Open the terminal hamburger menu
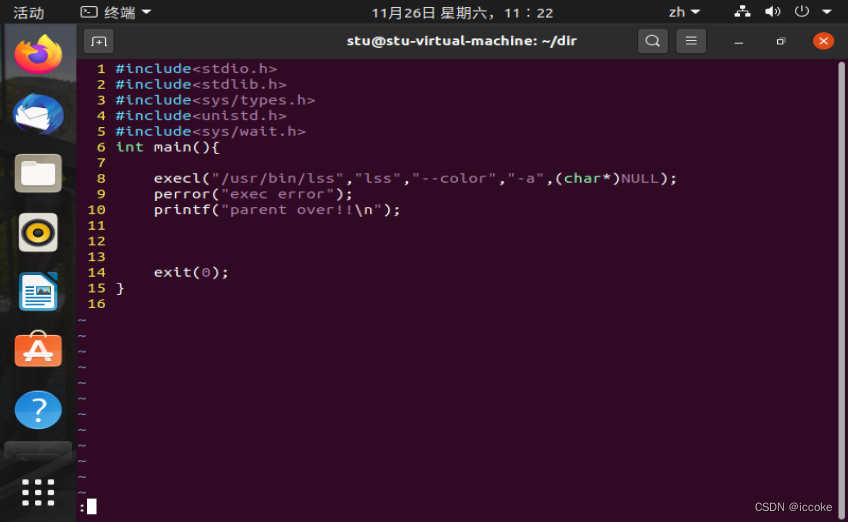Viewport: 848px width, 522px height. pyautogui.click(x=691, y=41)
